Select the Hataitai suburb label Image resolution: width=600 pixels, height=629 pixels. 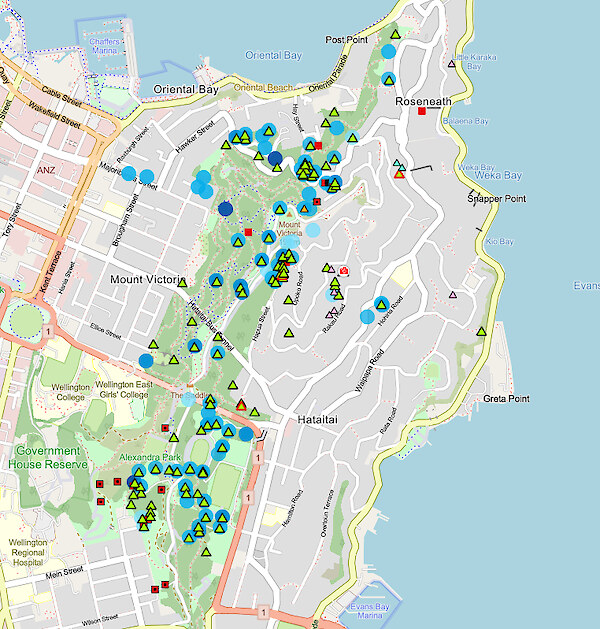(318, 420)
